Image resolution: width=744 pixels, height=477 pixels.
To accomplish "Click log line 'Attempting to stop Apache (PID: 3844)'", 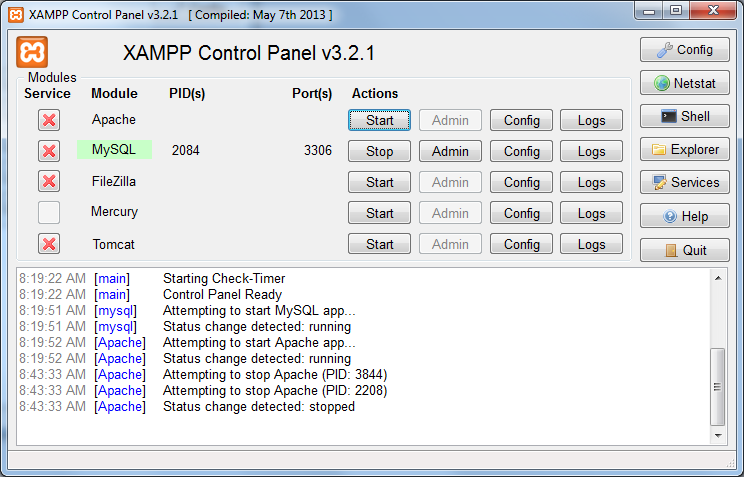I will [275, 374].
